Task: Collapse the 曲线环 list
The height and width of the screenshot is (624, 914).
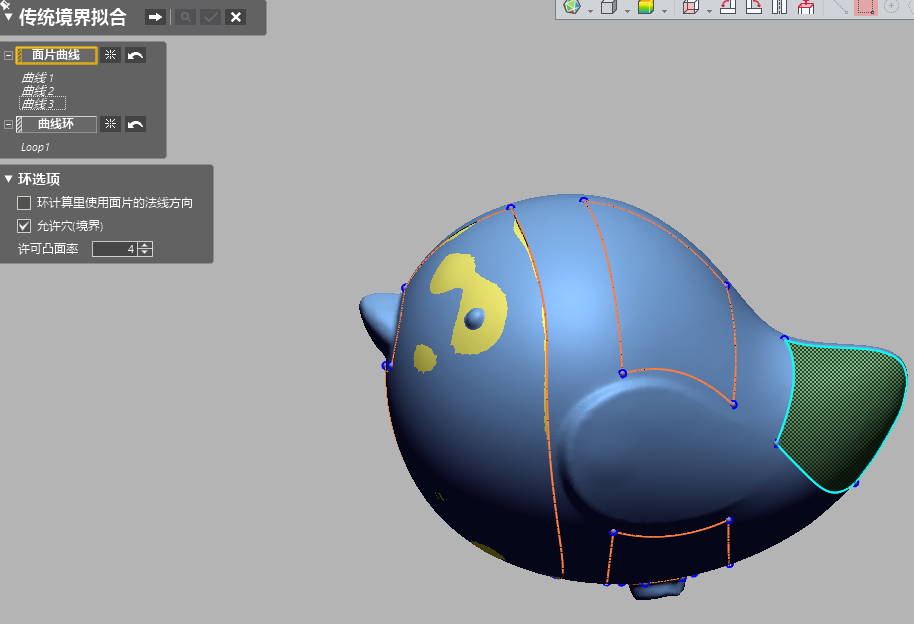Action: [x=8, y=124]
